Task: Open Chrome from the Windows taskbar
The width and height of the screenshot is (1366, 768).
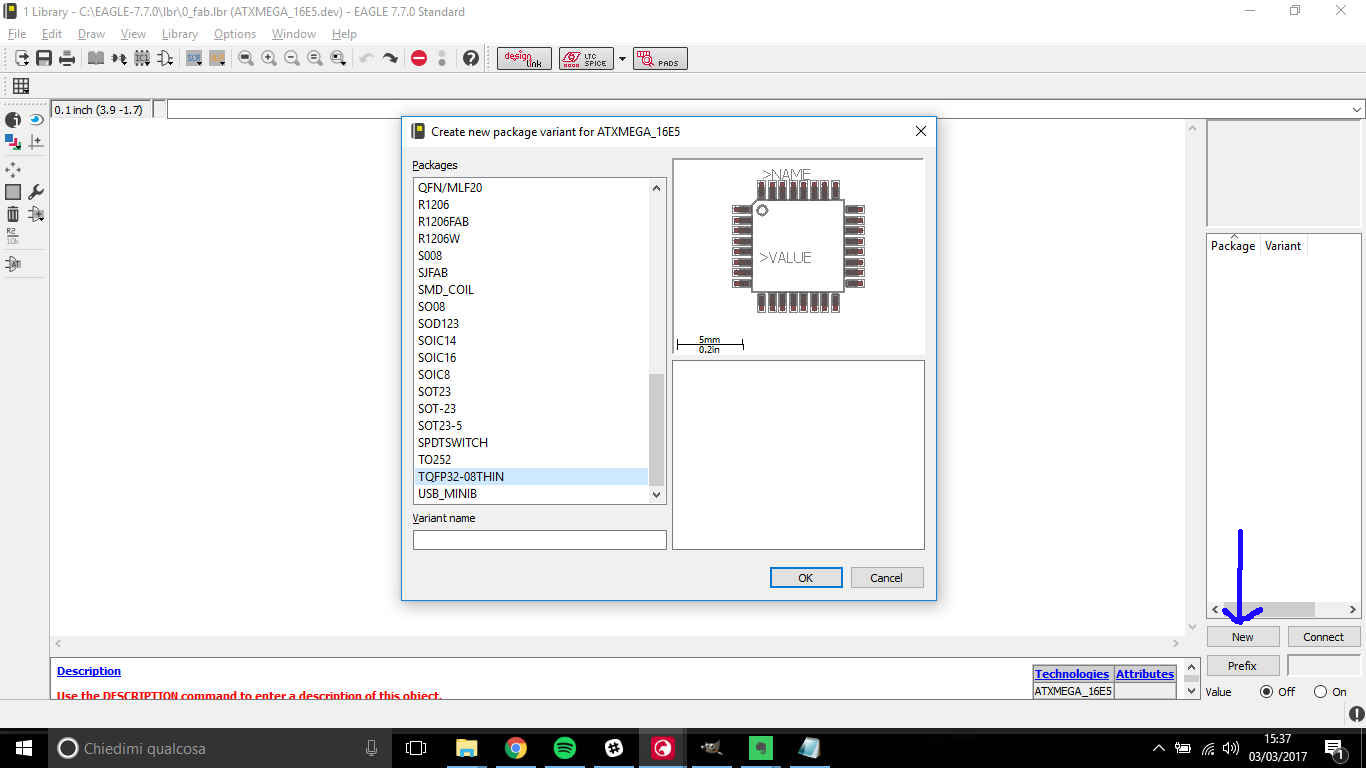Action: (515, 748)
